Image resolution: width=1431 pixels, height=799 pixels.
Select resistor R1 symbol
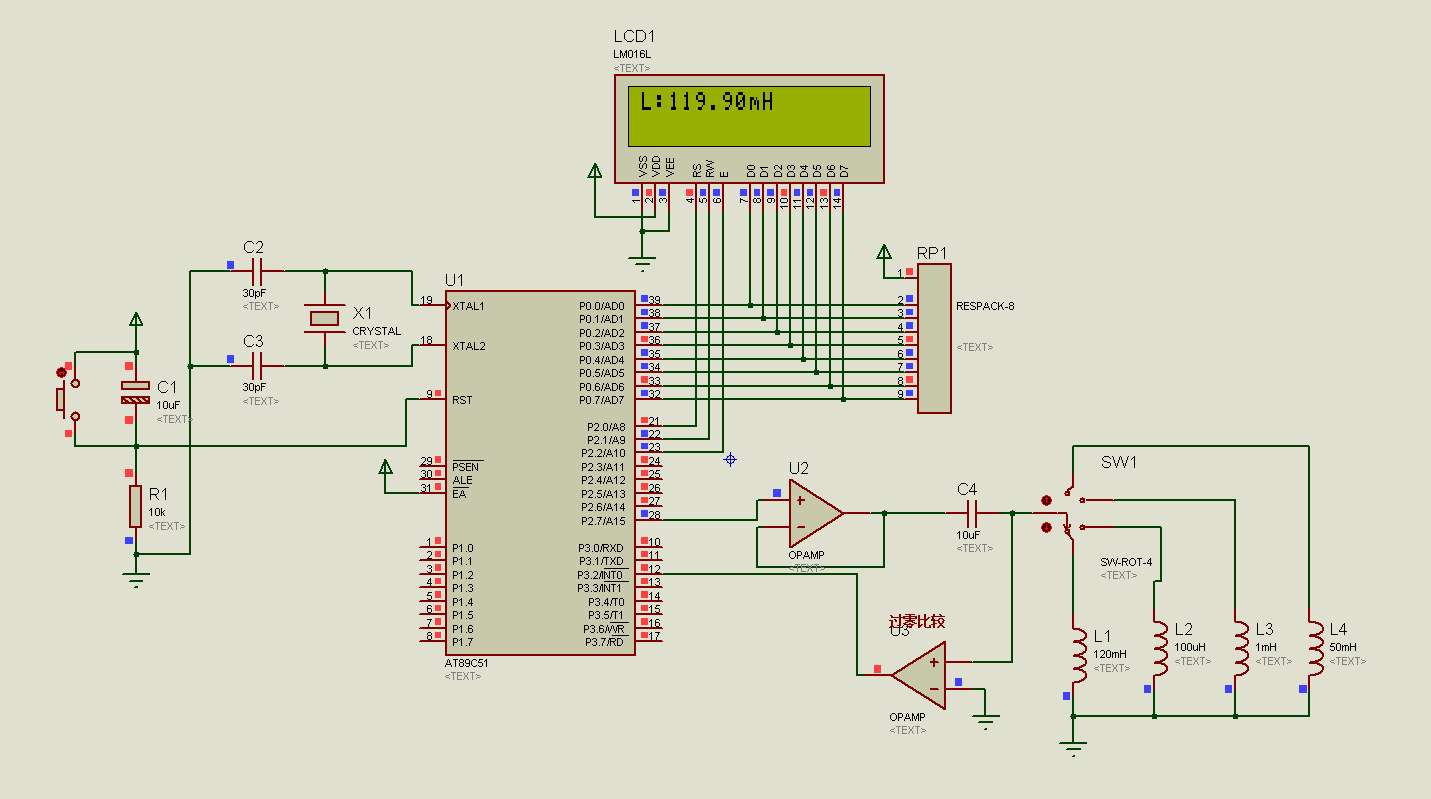tap(135, 506)
